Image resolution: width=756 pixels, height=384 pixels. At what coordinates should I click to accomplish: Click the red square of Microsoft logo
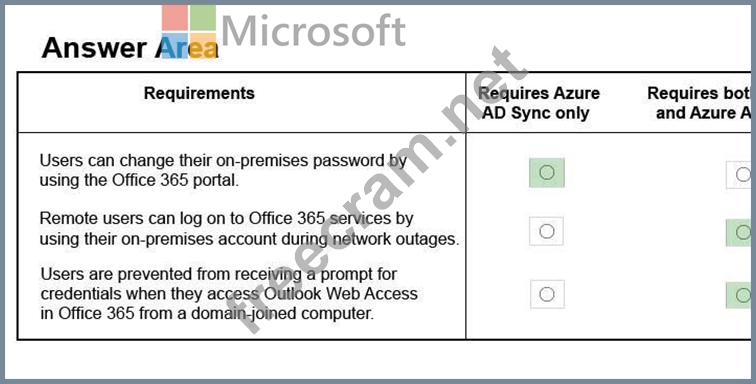pos(174,18)
